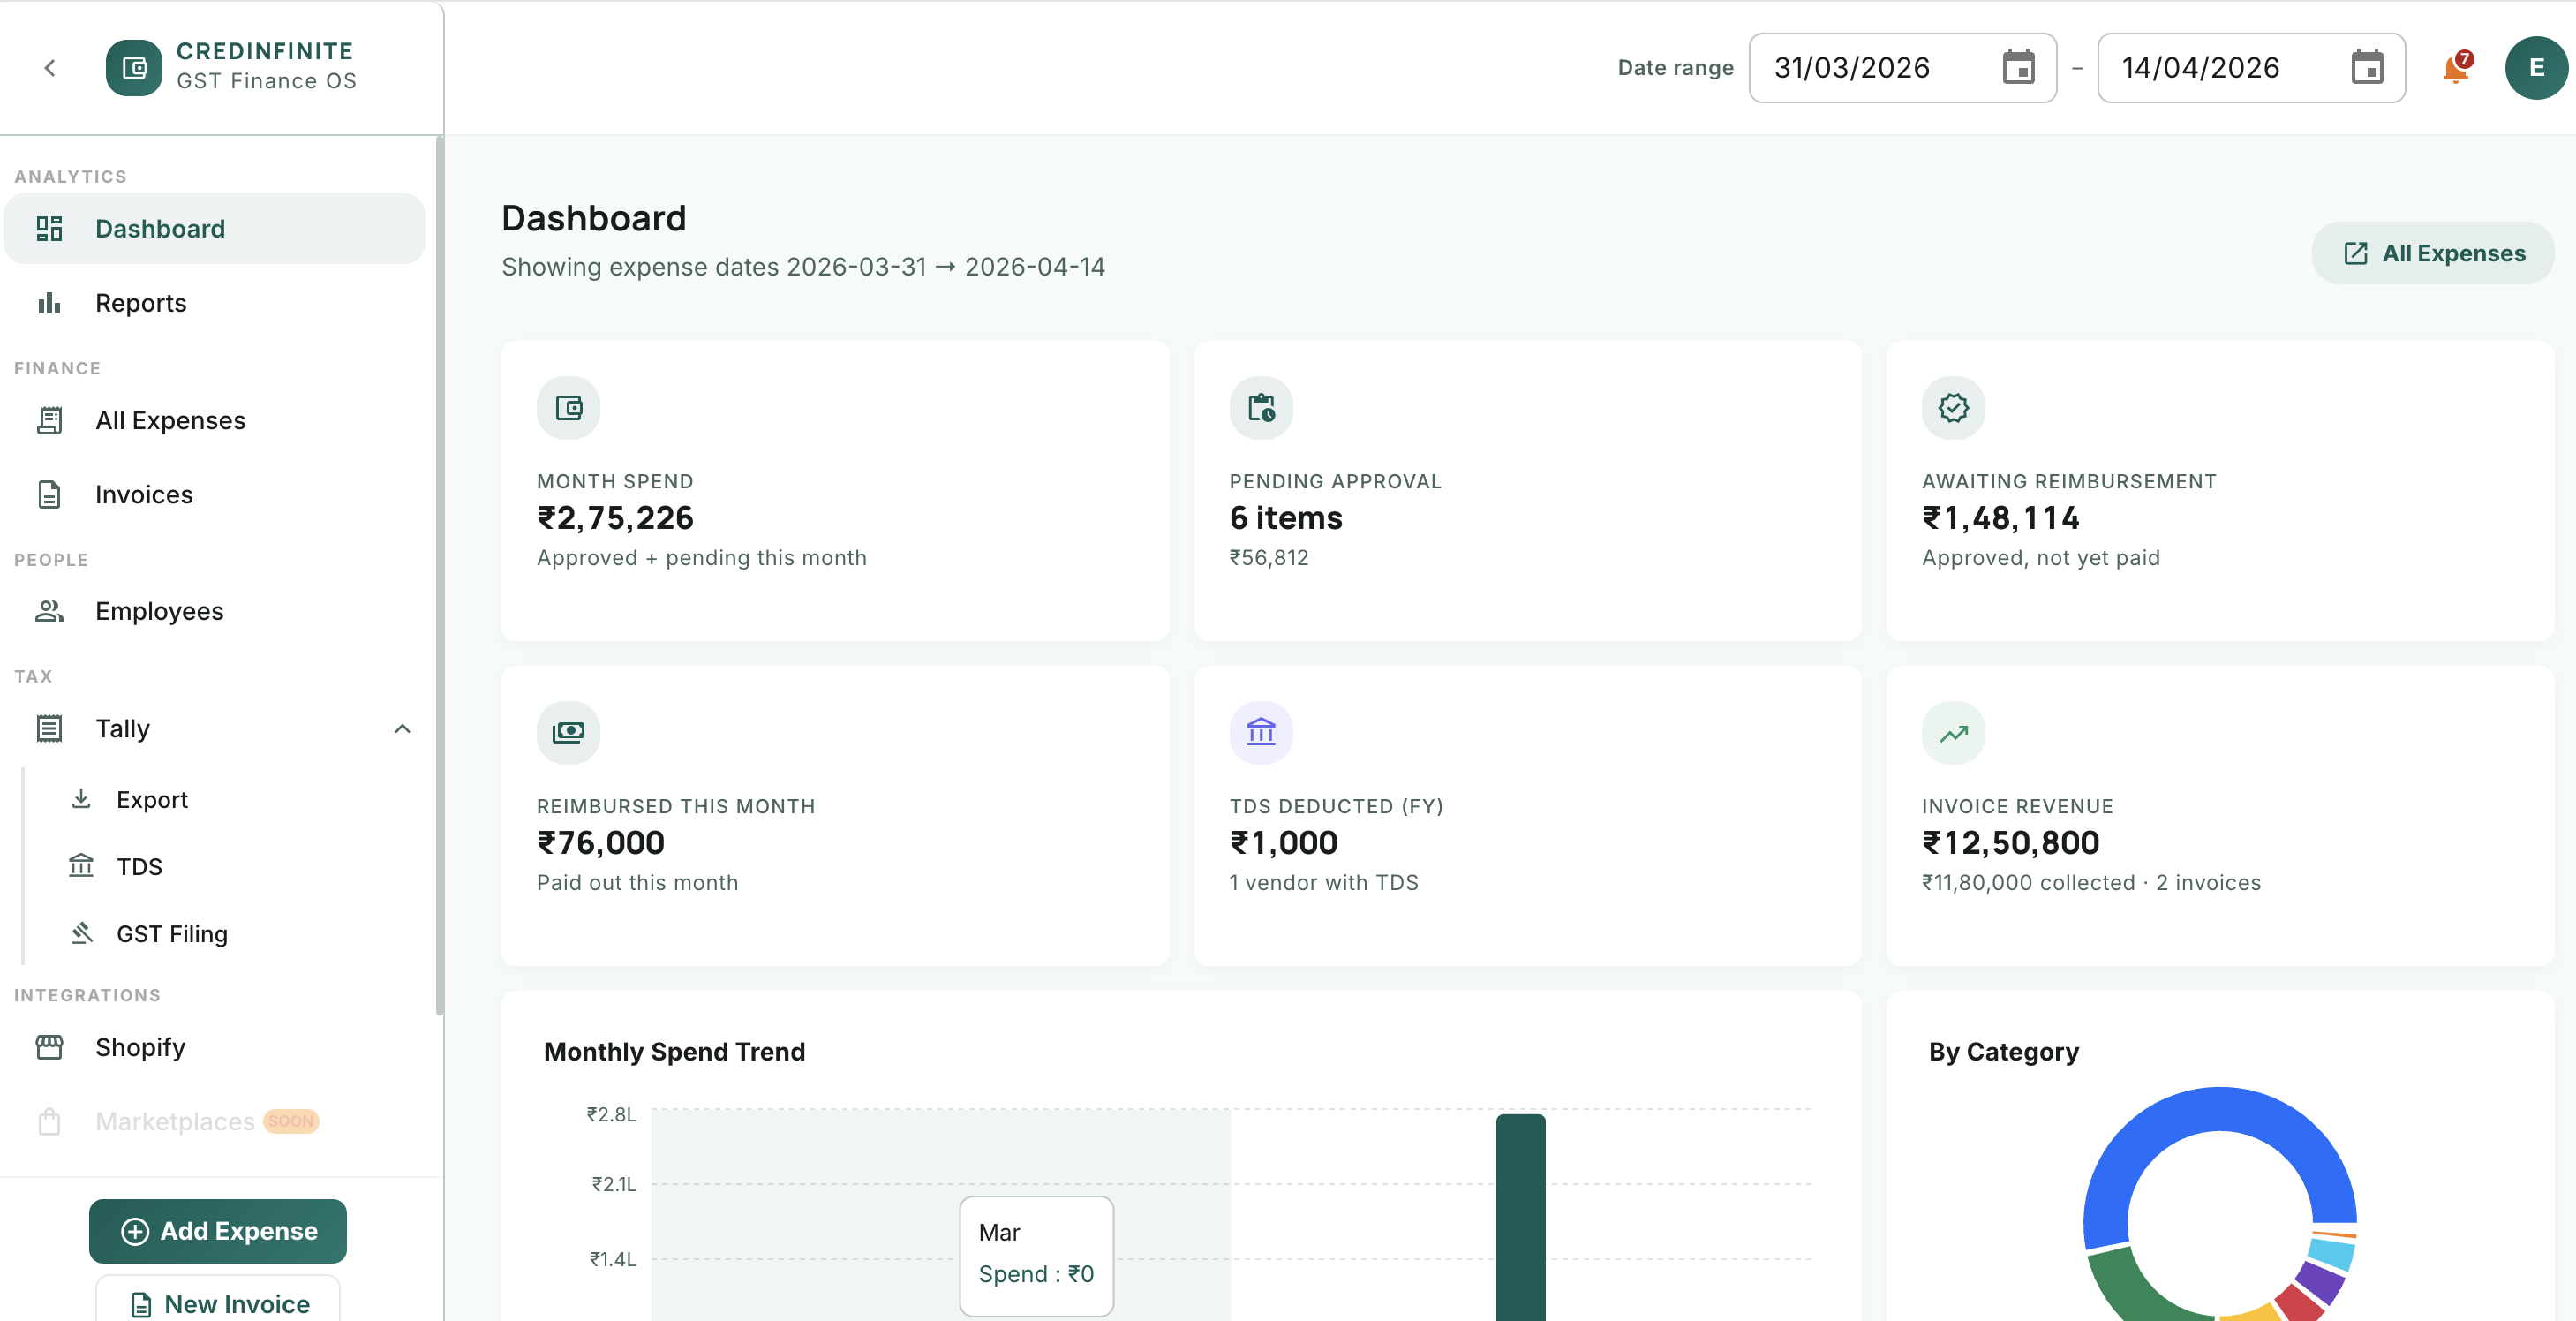Click the Add Expense button
The image size is (2576, 1321).
tap(218, 1231)
